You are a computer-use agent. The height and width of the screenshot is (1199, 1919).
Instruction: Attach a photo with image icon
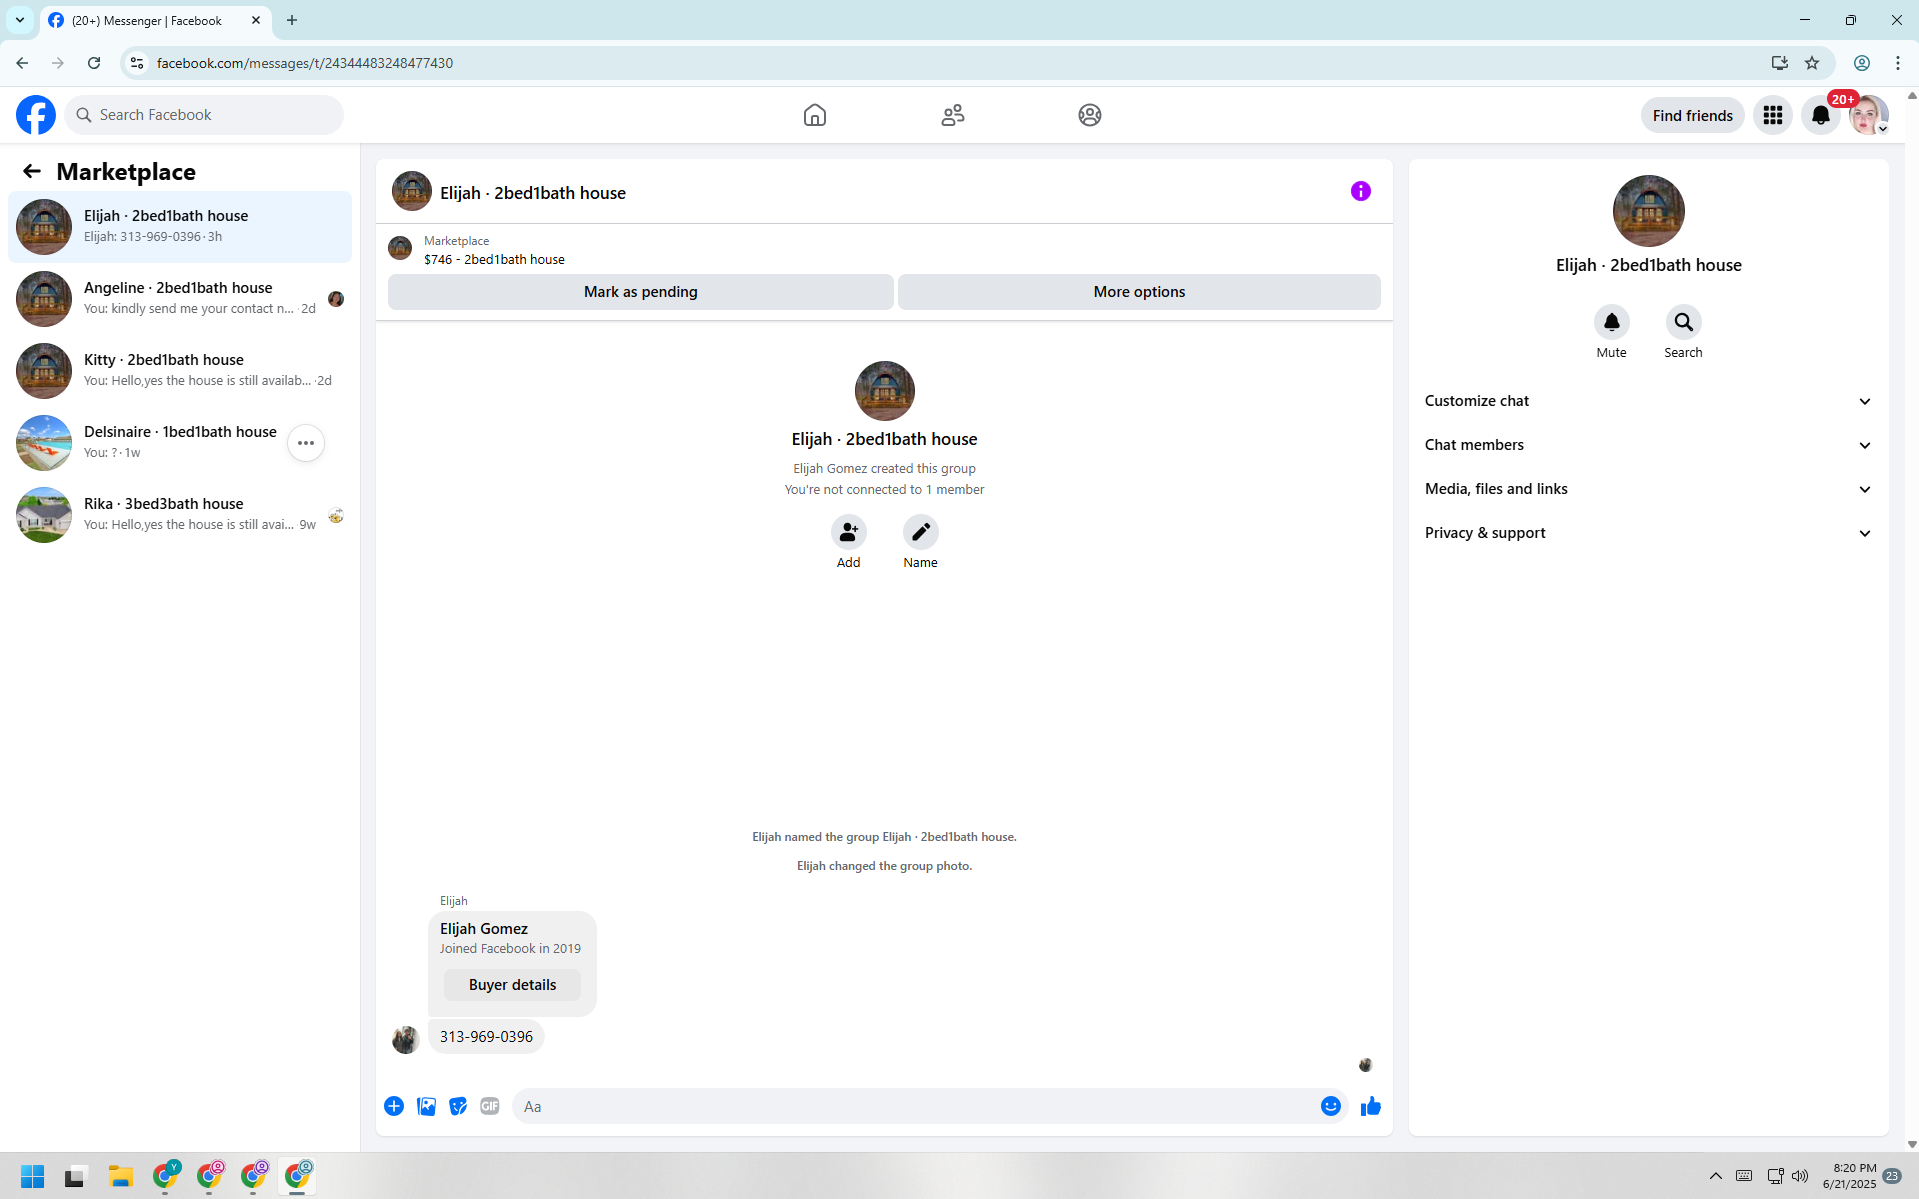pos(426,1106)
